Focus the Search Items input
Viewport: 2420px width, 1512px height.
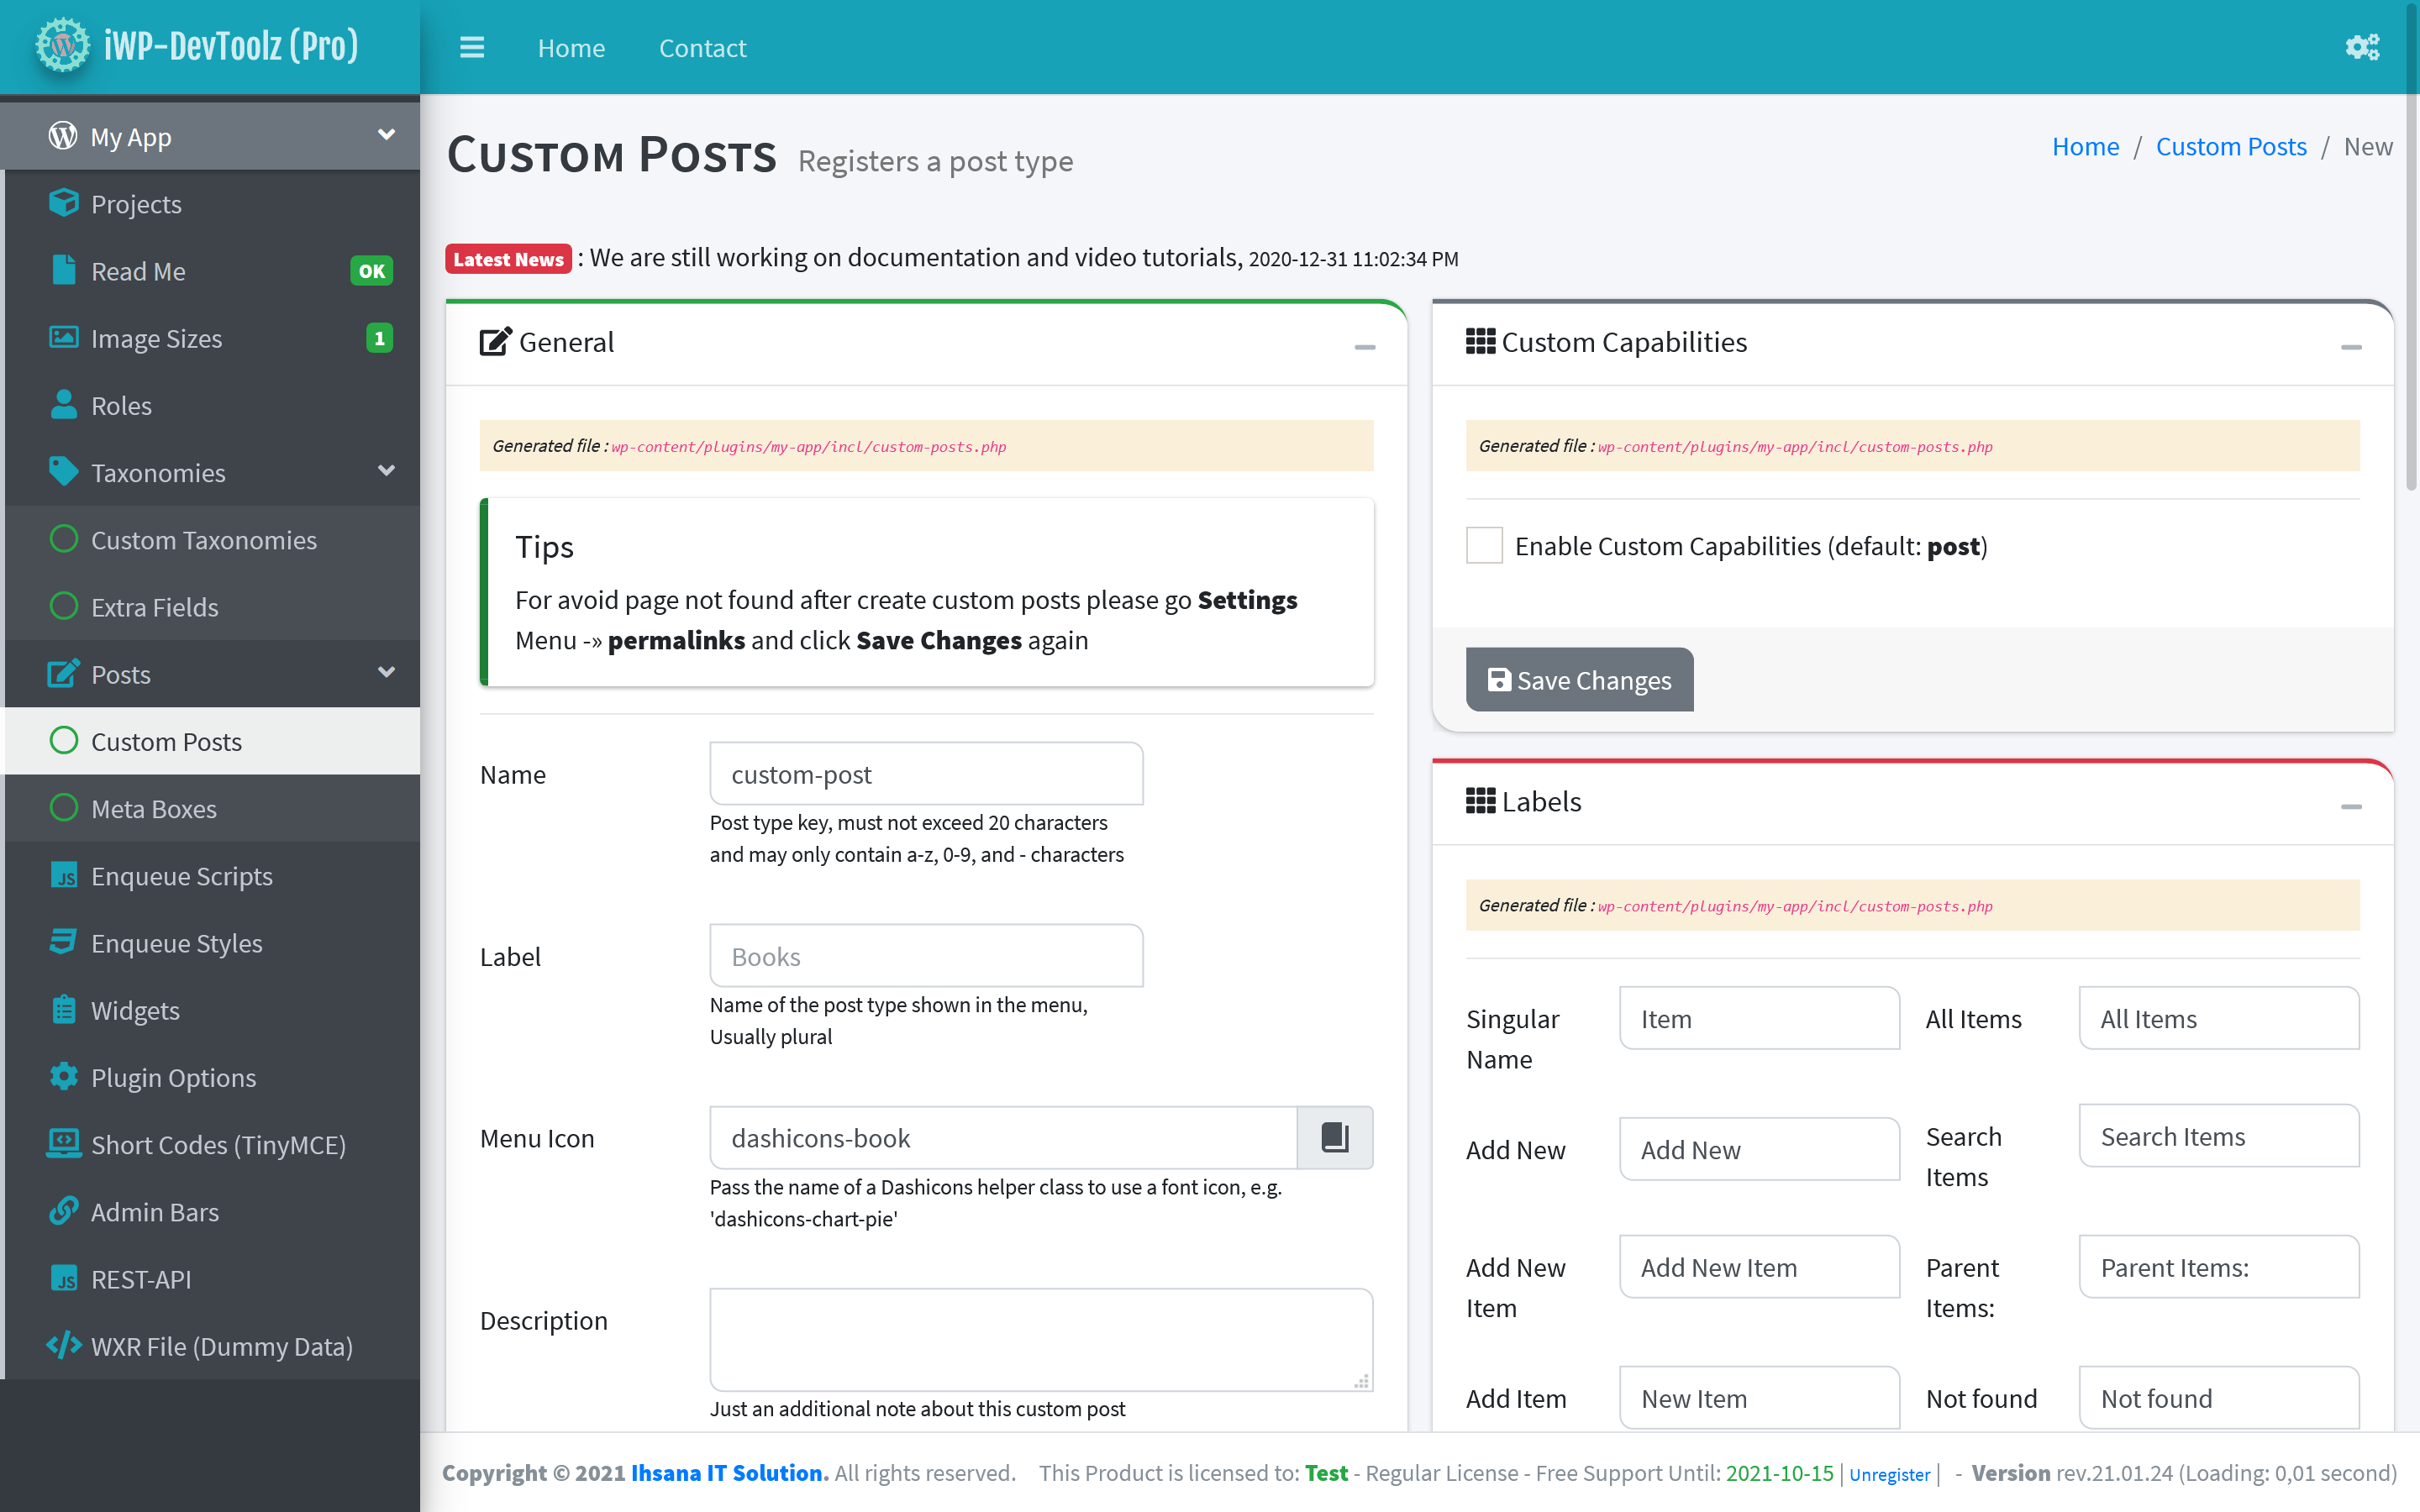(x=2219, y=1136)
